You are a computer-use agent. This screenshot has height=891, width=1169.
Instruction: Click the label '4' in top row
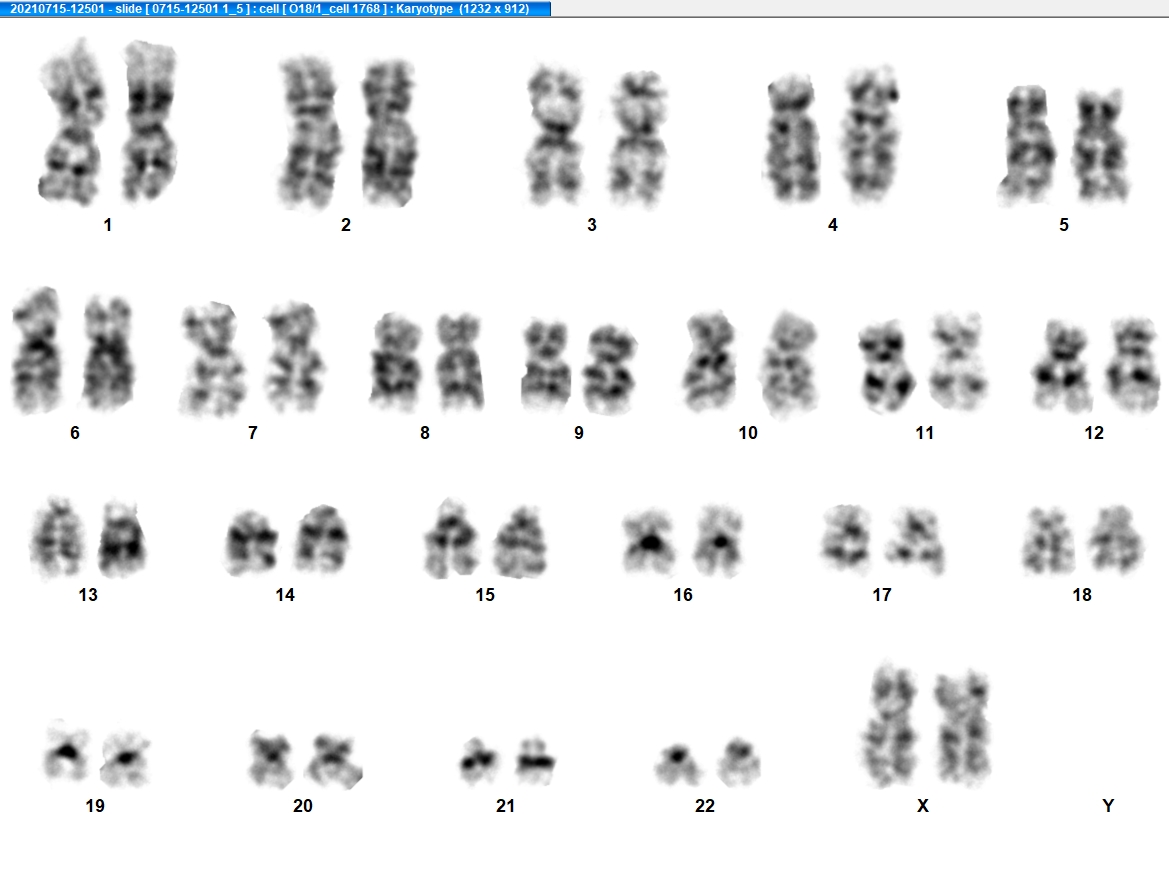(x=833, y=224)
